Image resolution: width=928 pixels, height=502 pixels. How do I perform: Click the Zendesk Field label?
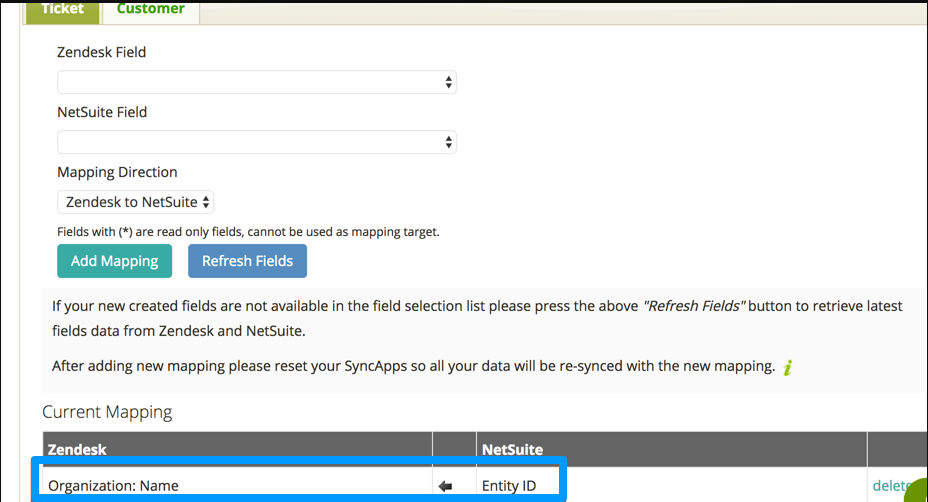pyautogui.click(x=102, y=52)
